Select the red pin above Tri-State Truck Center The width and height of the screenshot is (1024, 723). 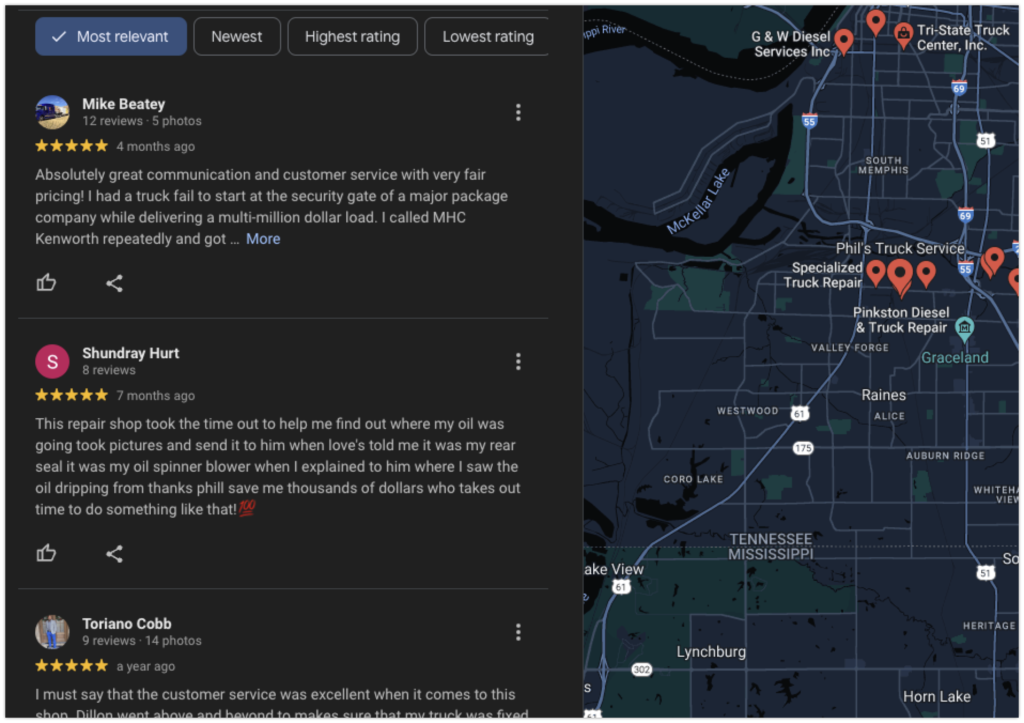point(876,22)
